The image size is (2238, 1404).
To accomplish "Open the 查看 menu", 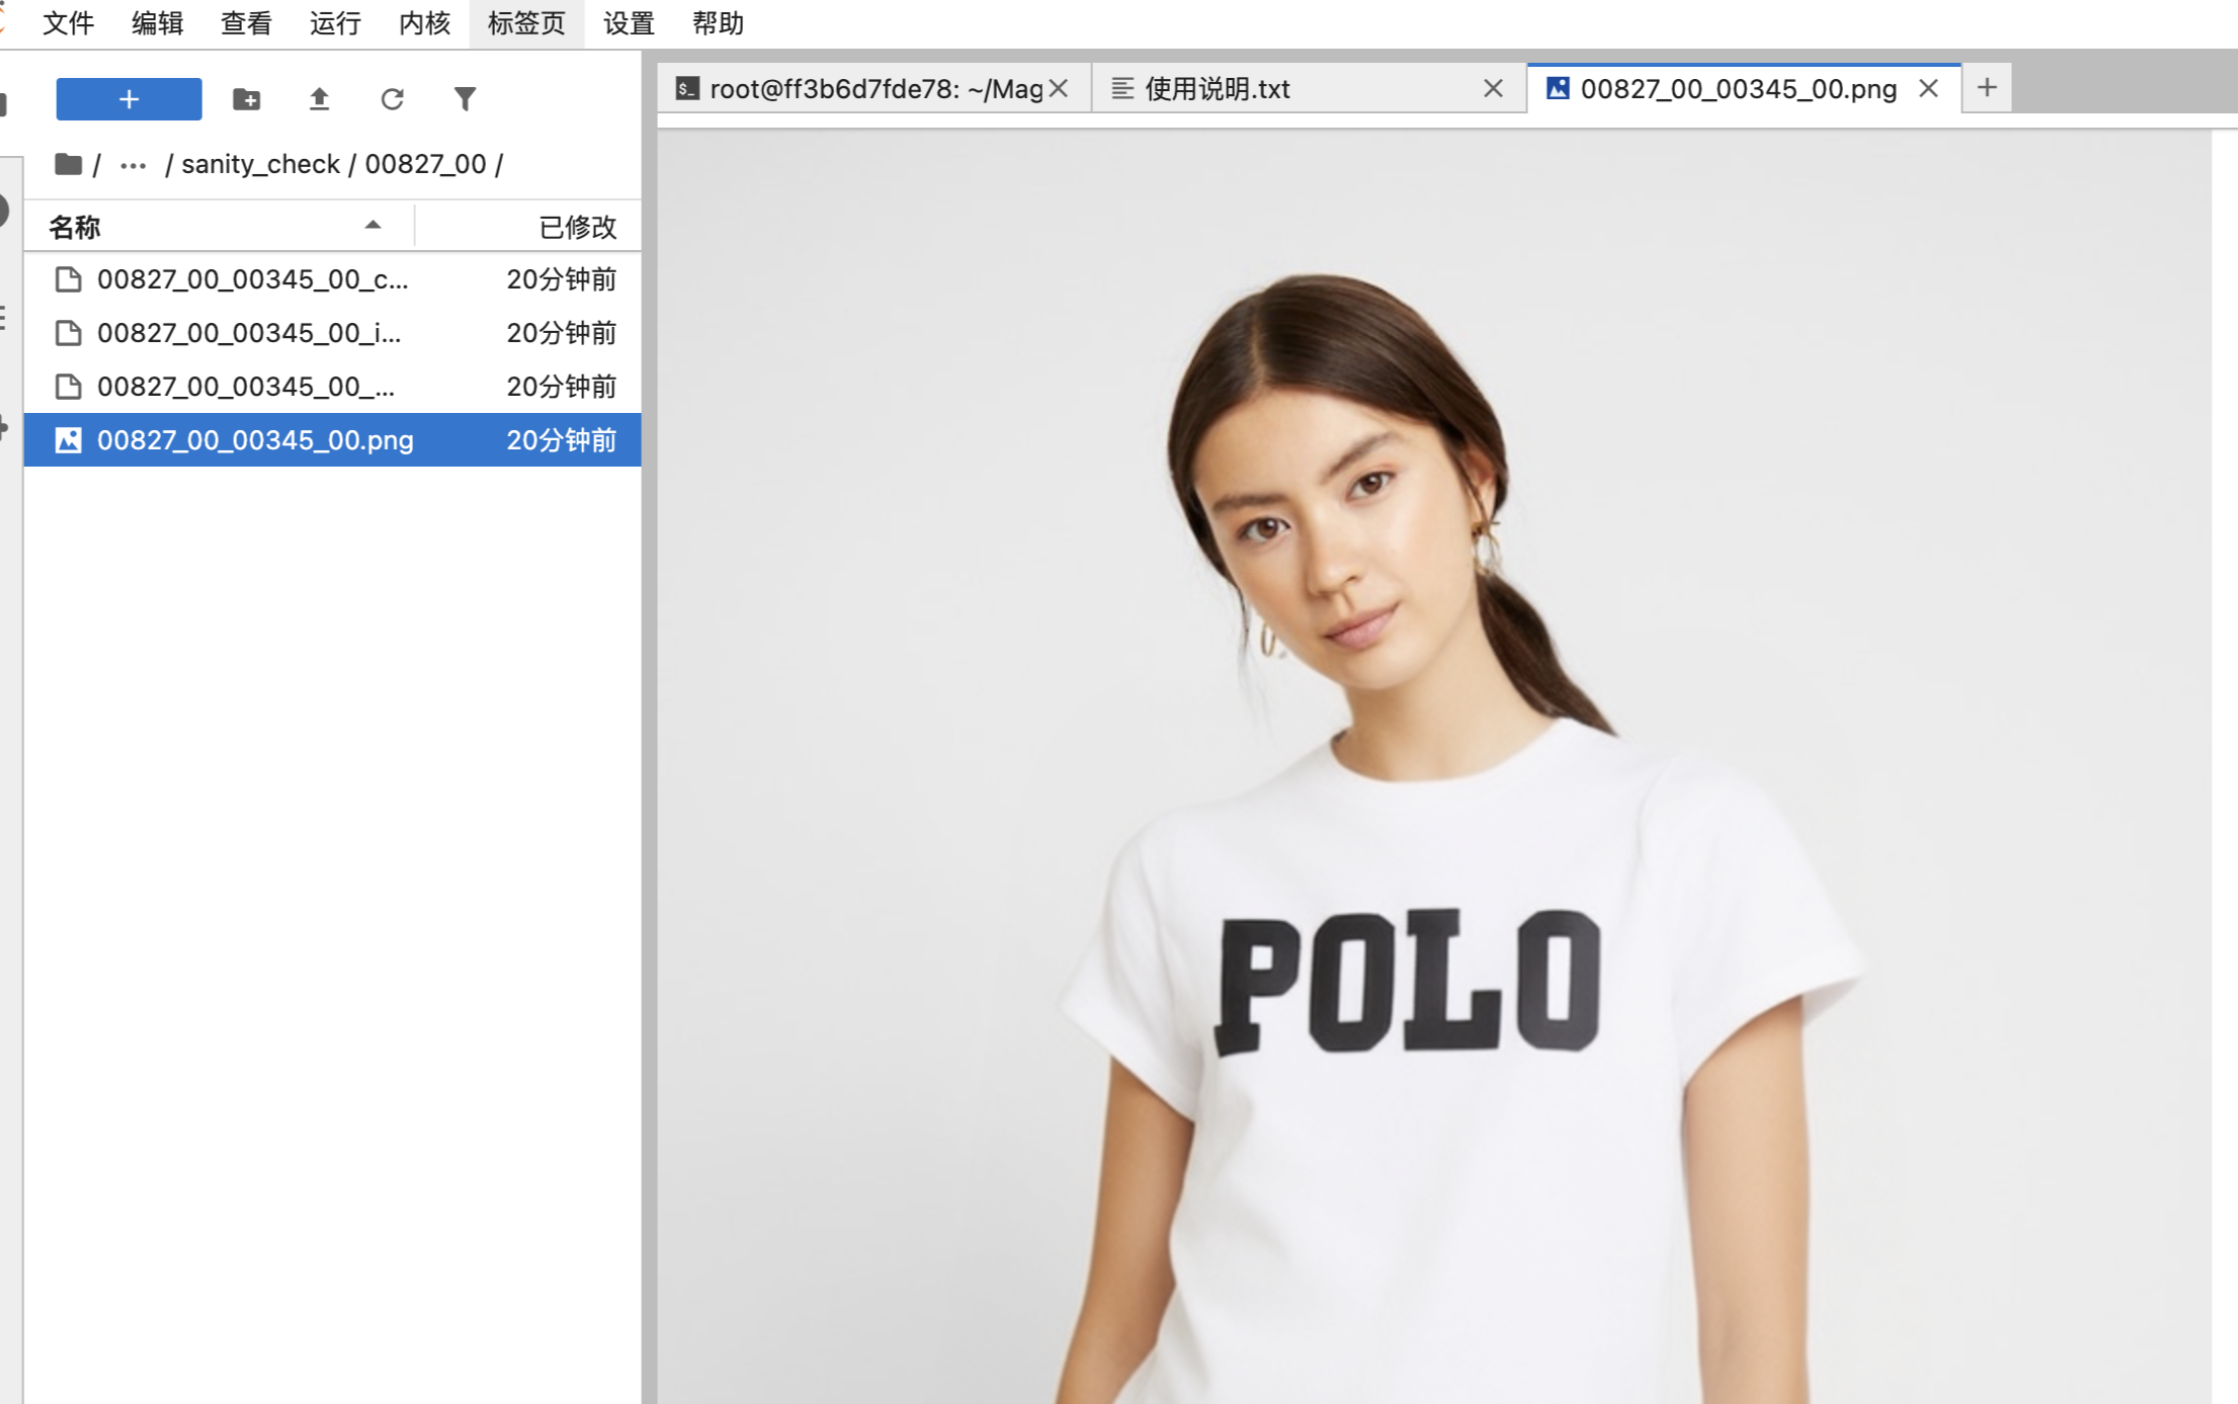I will pyautogui.click(x=246, y=23).
